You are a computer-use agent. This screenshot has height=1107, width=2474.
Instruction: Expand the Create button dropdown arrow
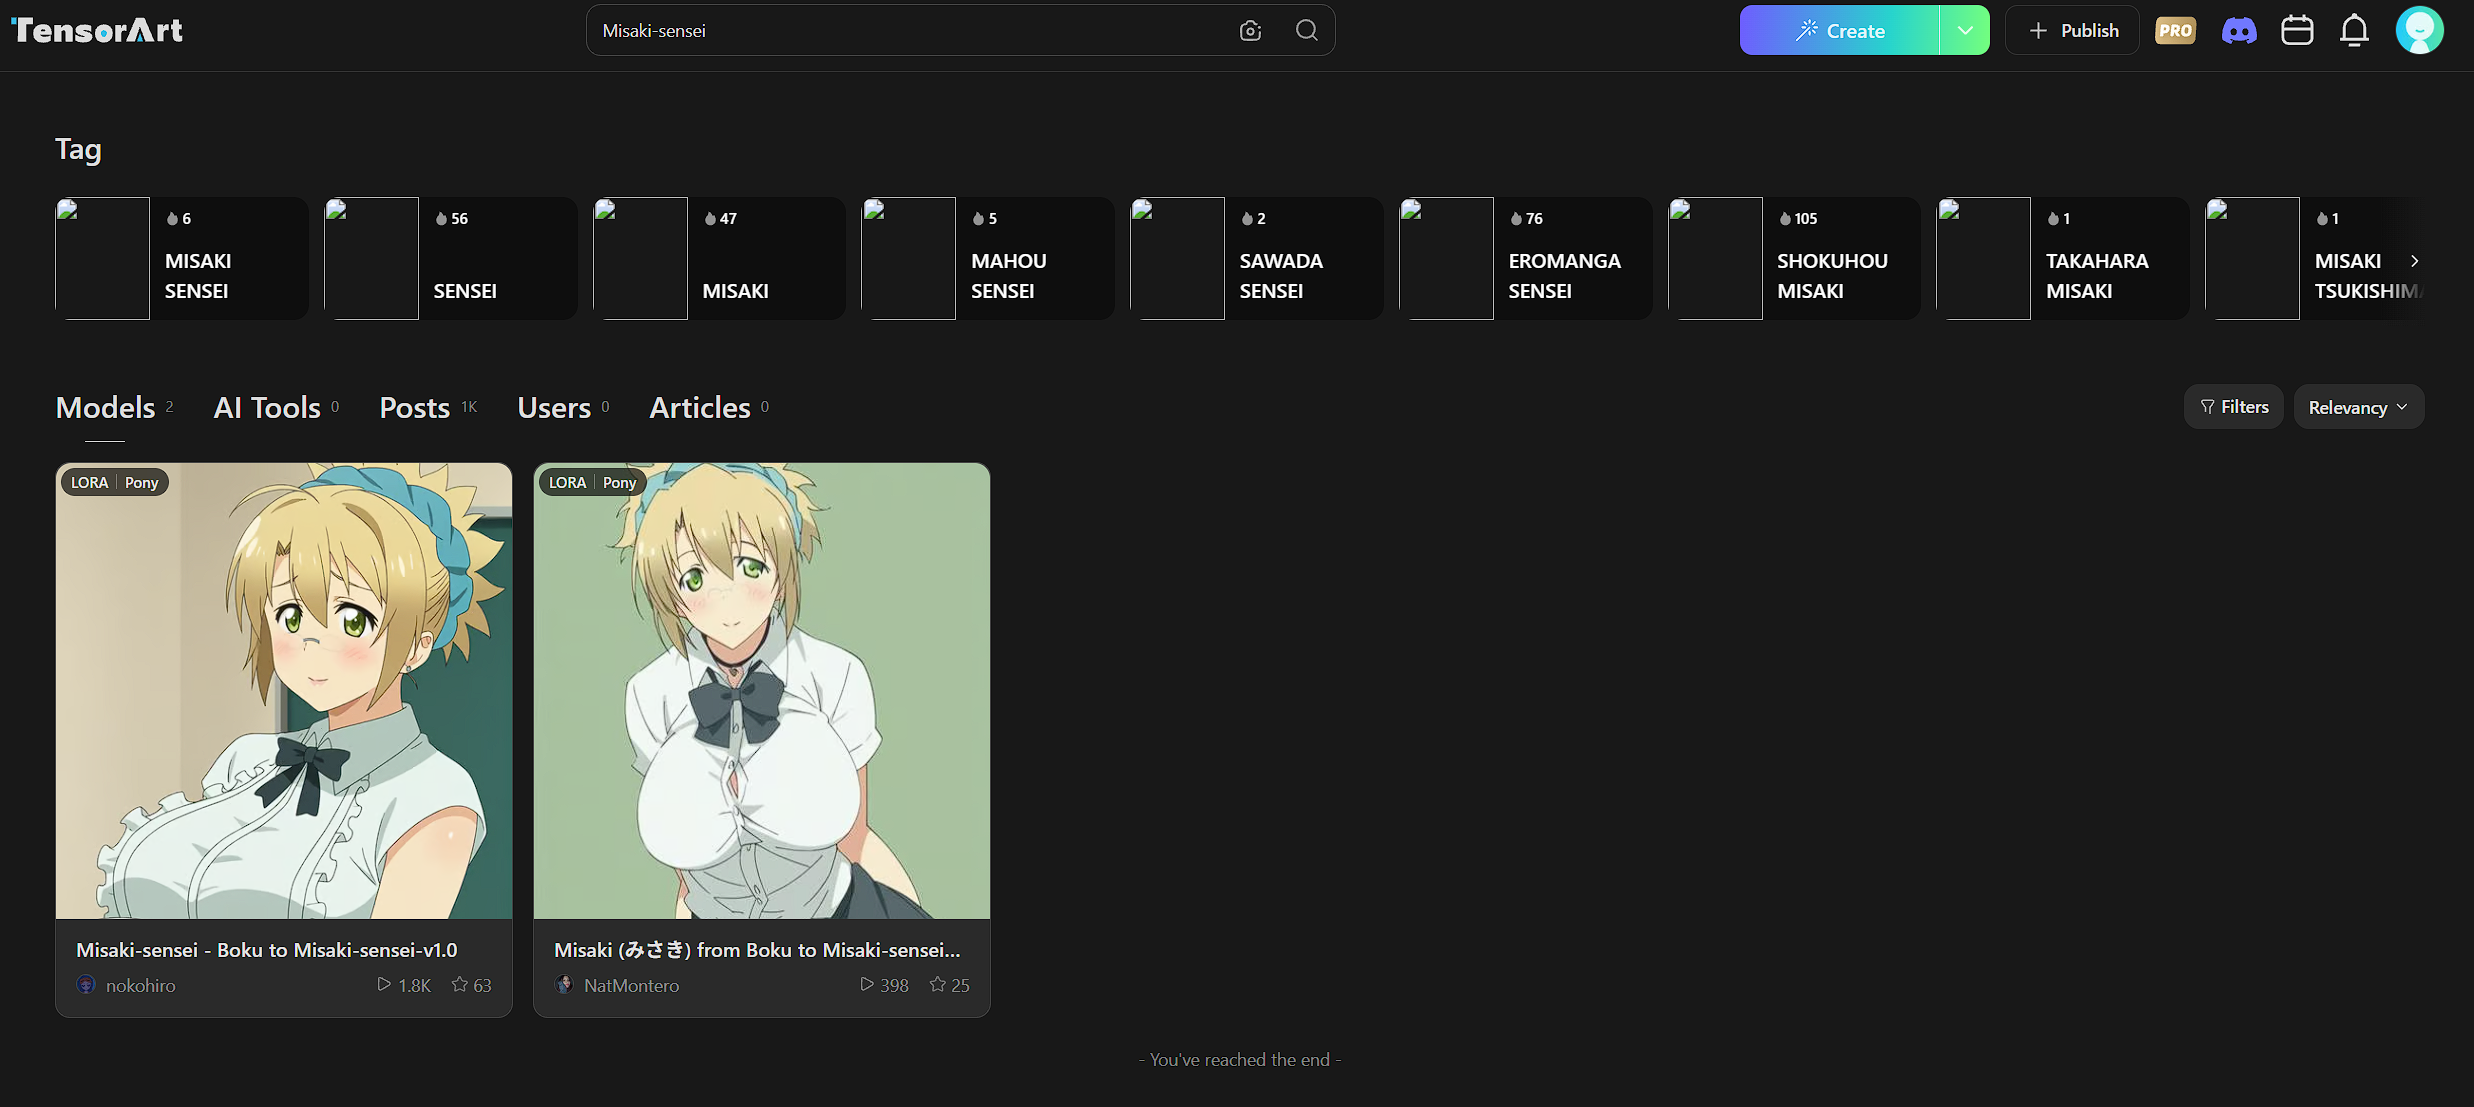point(1965,30)
